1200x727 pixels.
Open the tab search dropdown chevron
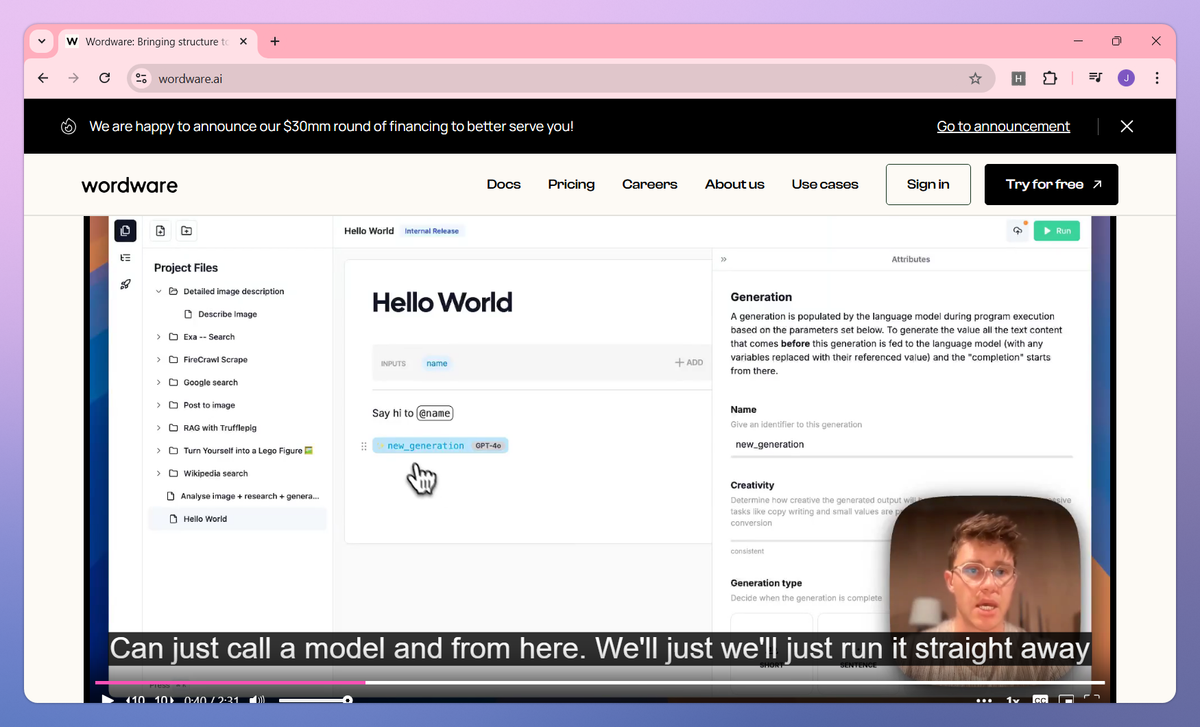point(41,41)
